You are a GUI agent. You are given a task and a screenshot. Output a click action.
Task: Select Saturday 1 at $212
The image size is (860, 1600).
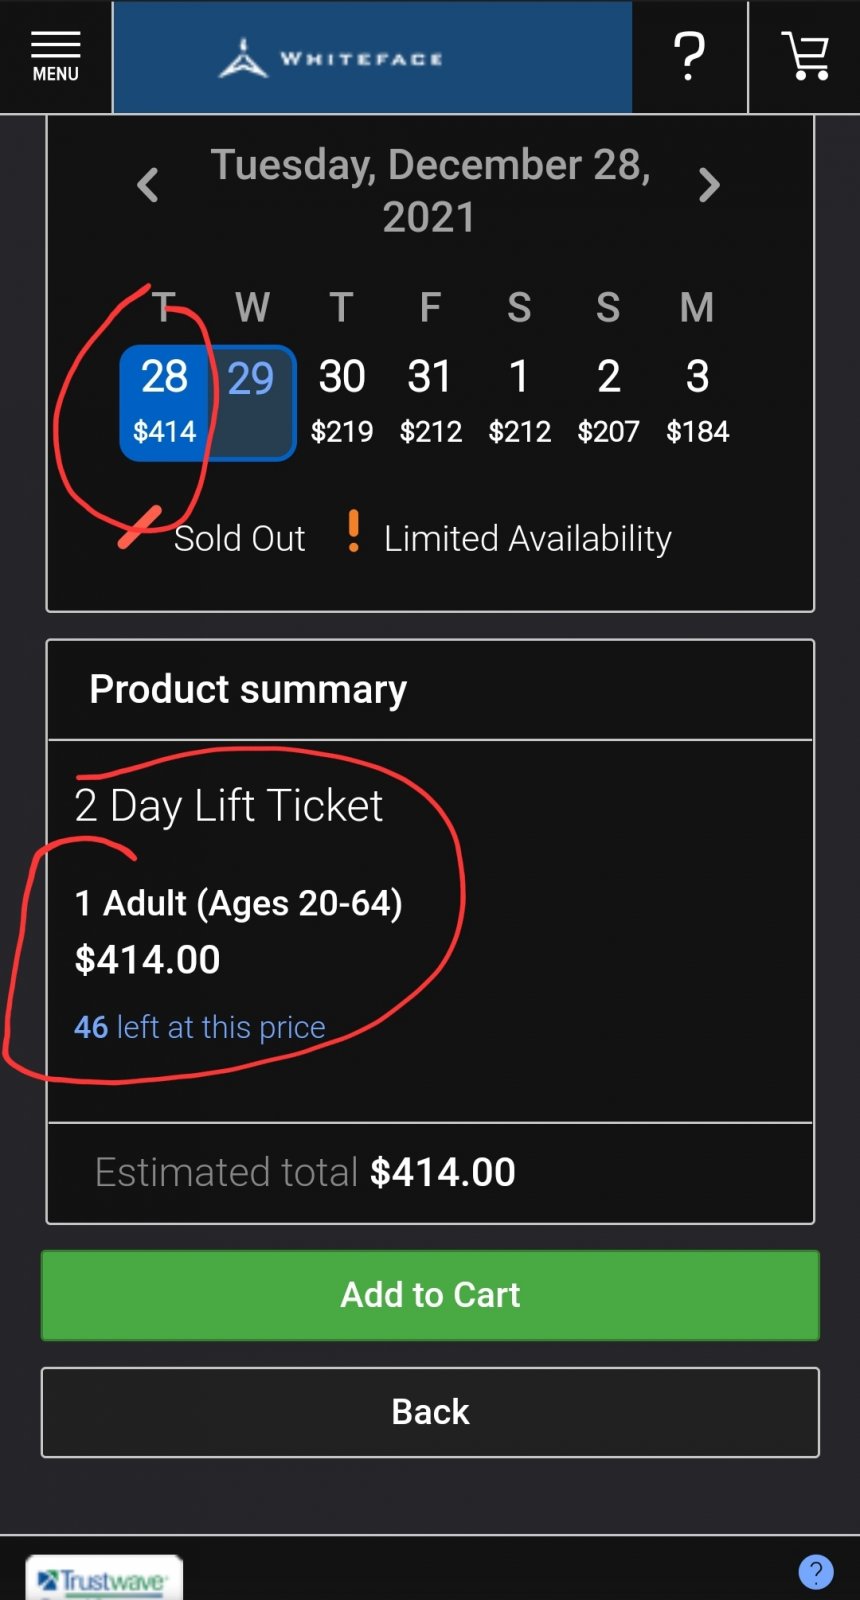519,402
